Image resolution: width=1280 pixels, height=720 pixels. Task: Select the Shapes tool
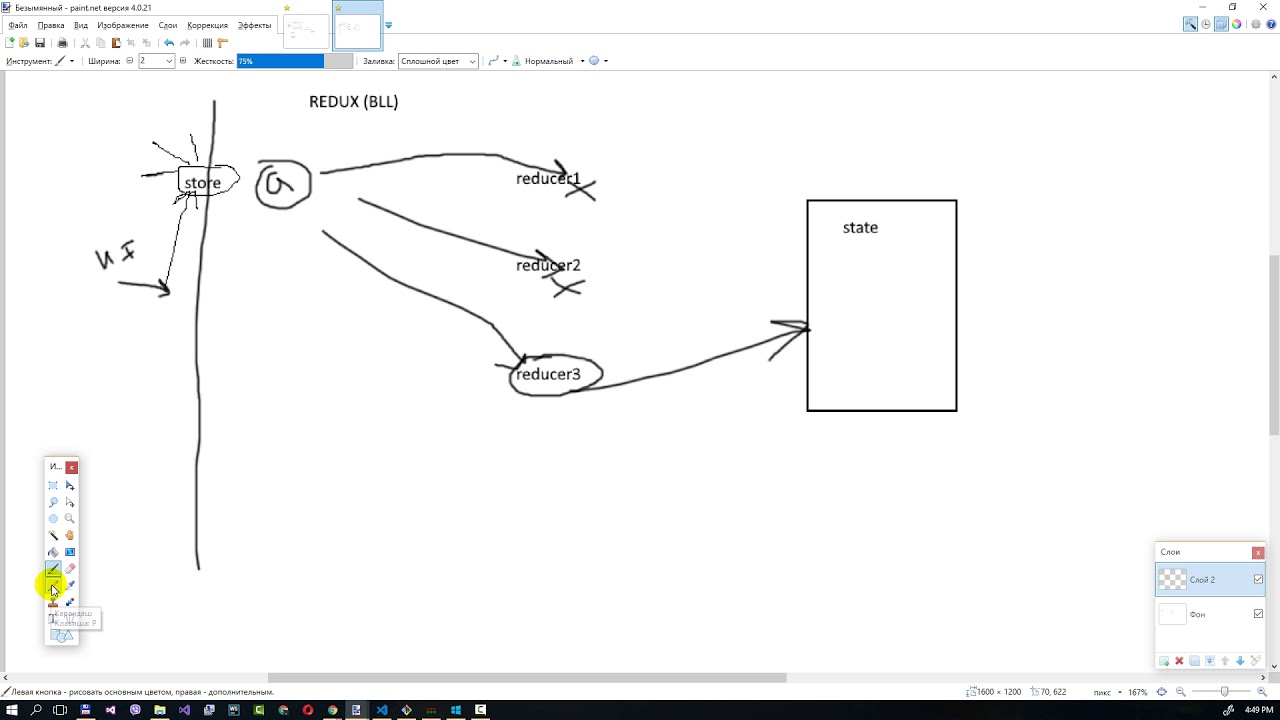point(62,635)
